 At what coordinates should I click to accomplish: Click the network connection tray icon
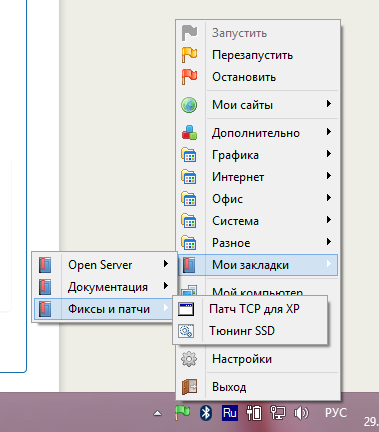click(x=277, y=413)
